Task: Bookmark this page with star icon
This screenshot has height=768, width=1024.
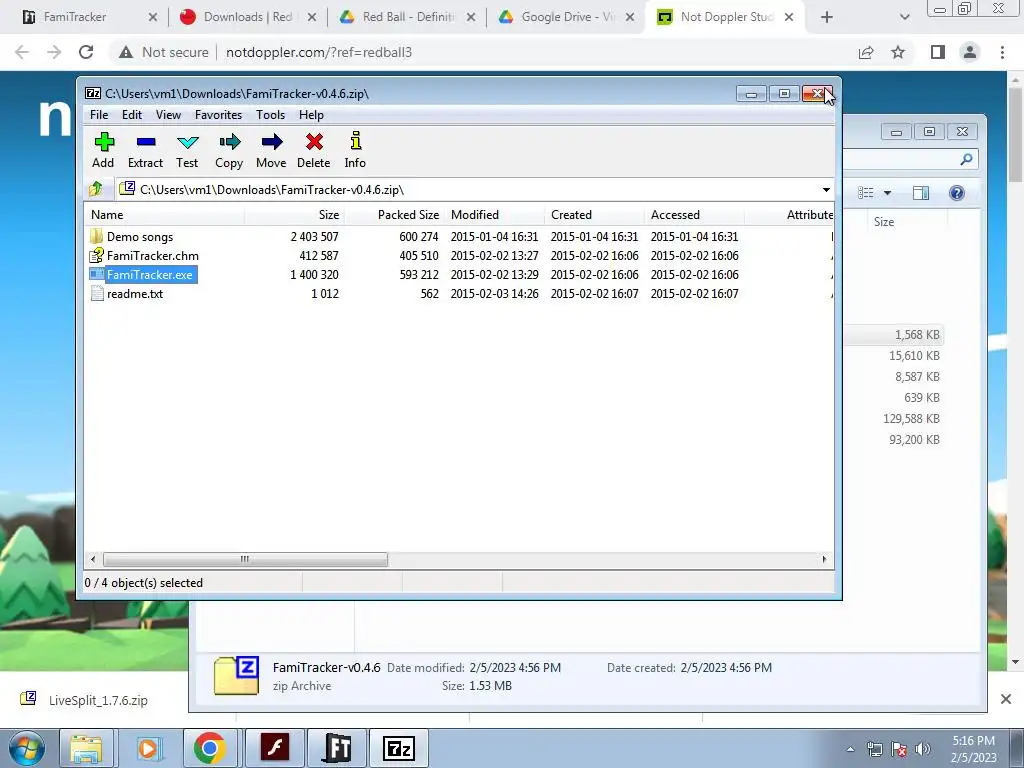Action: (x=898, y=52)
